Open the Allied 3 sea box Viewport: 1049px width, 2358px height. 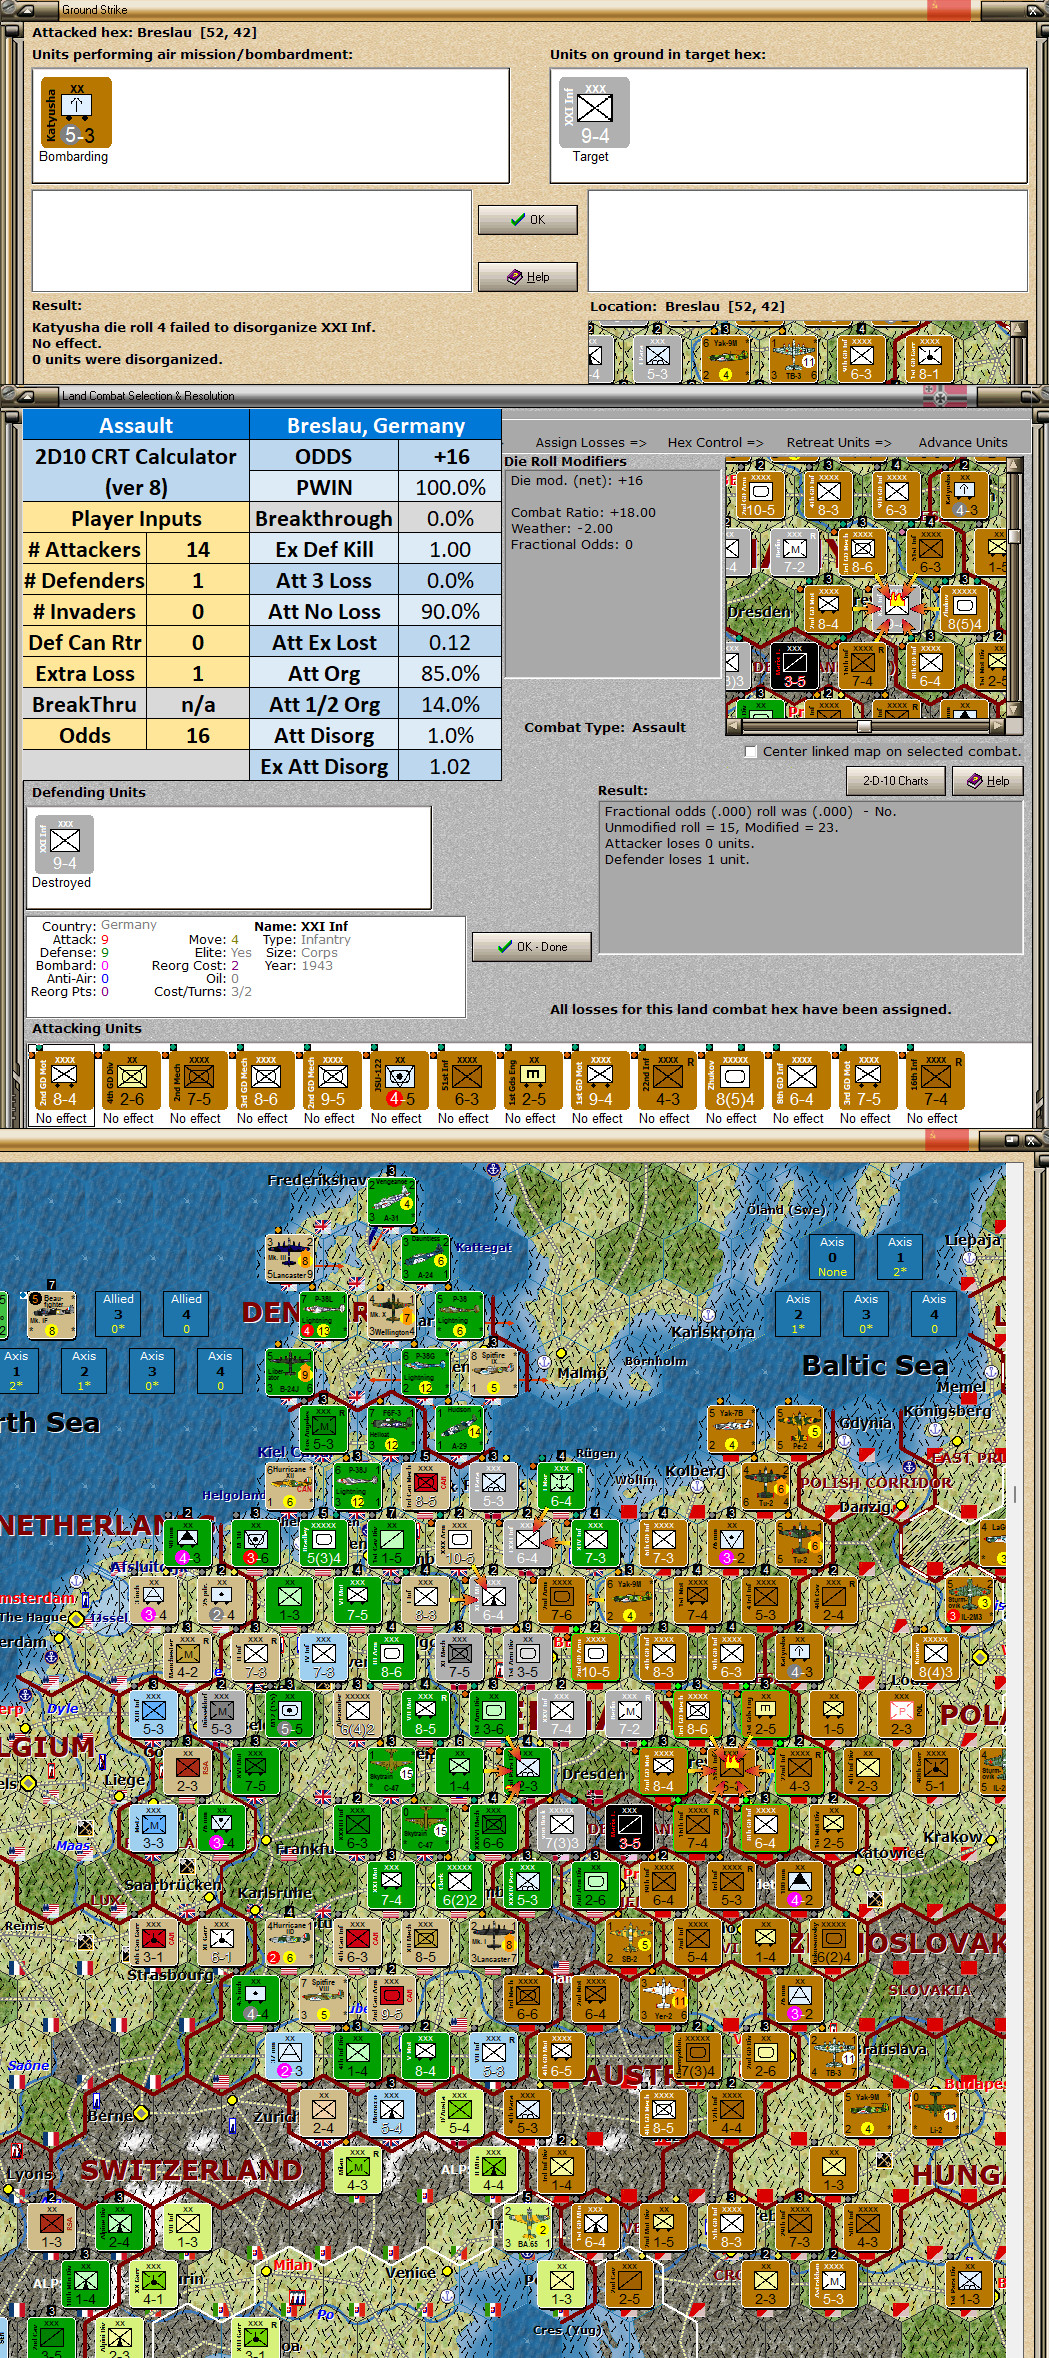click(x=118, y=1314)
